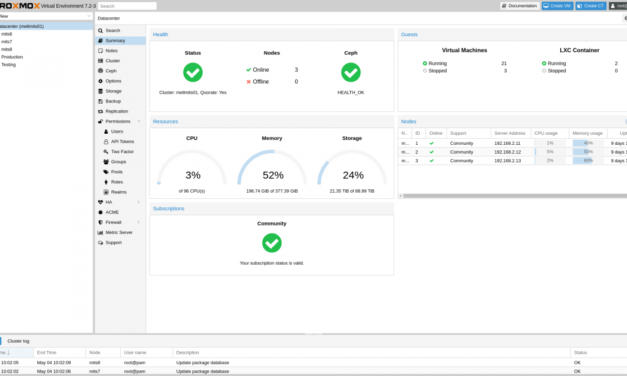This screenshot has height=376, width=627.
Task: Click the Virtual Machines Running status icon
Action: click(425, 63)
